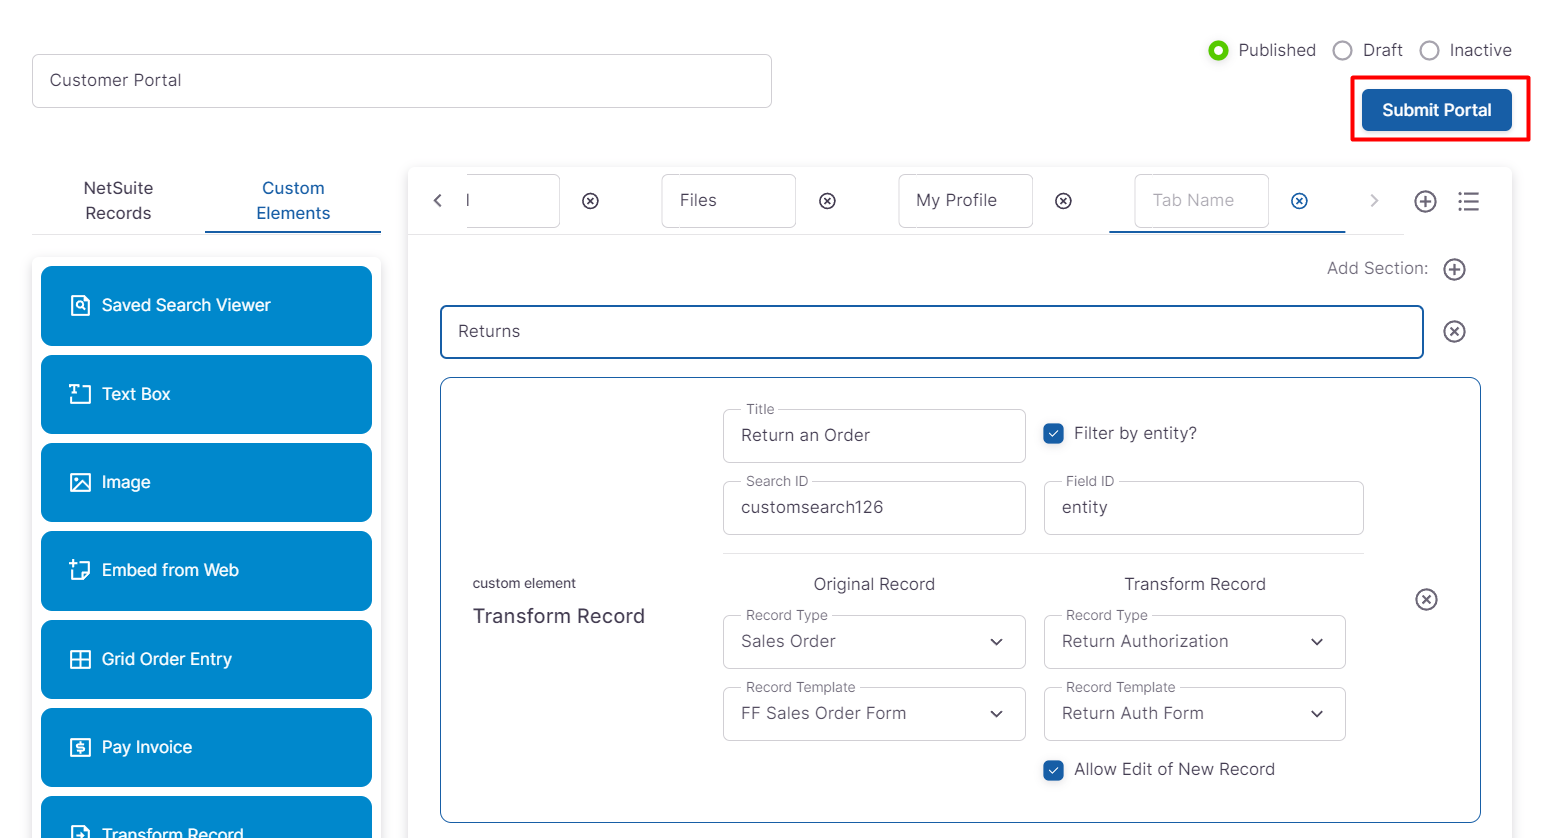Viewport: 1547px width, 838px height.
Task: Select the Draft status radio button
Action: [1342, 51]
